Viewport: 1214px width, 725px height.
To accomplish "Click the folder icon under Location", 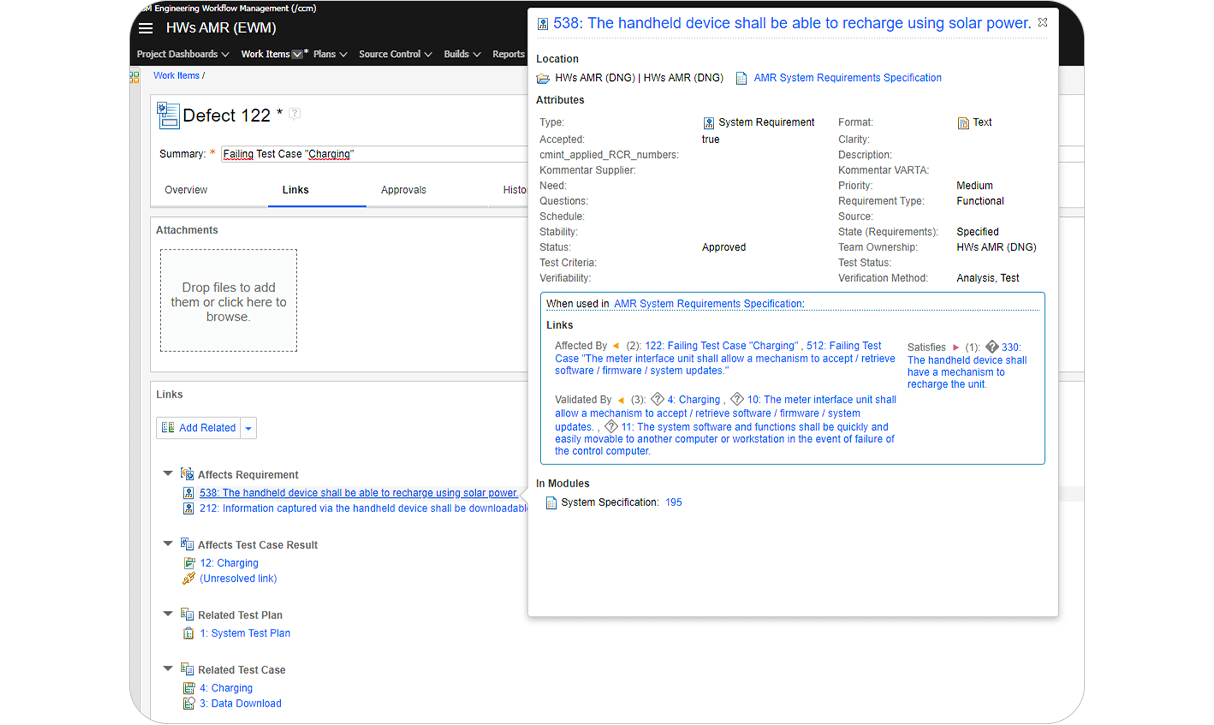I will (x=542, y=77).
